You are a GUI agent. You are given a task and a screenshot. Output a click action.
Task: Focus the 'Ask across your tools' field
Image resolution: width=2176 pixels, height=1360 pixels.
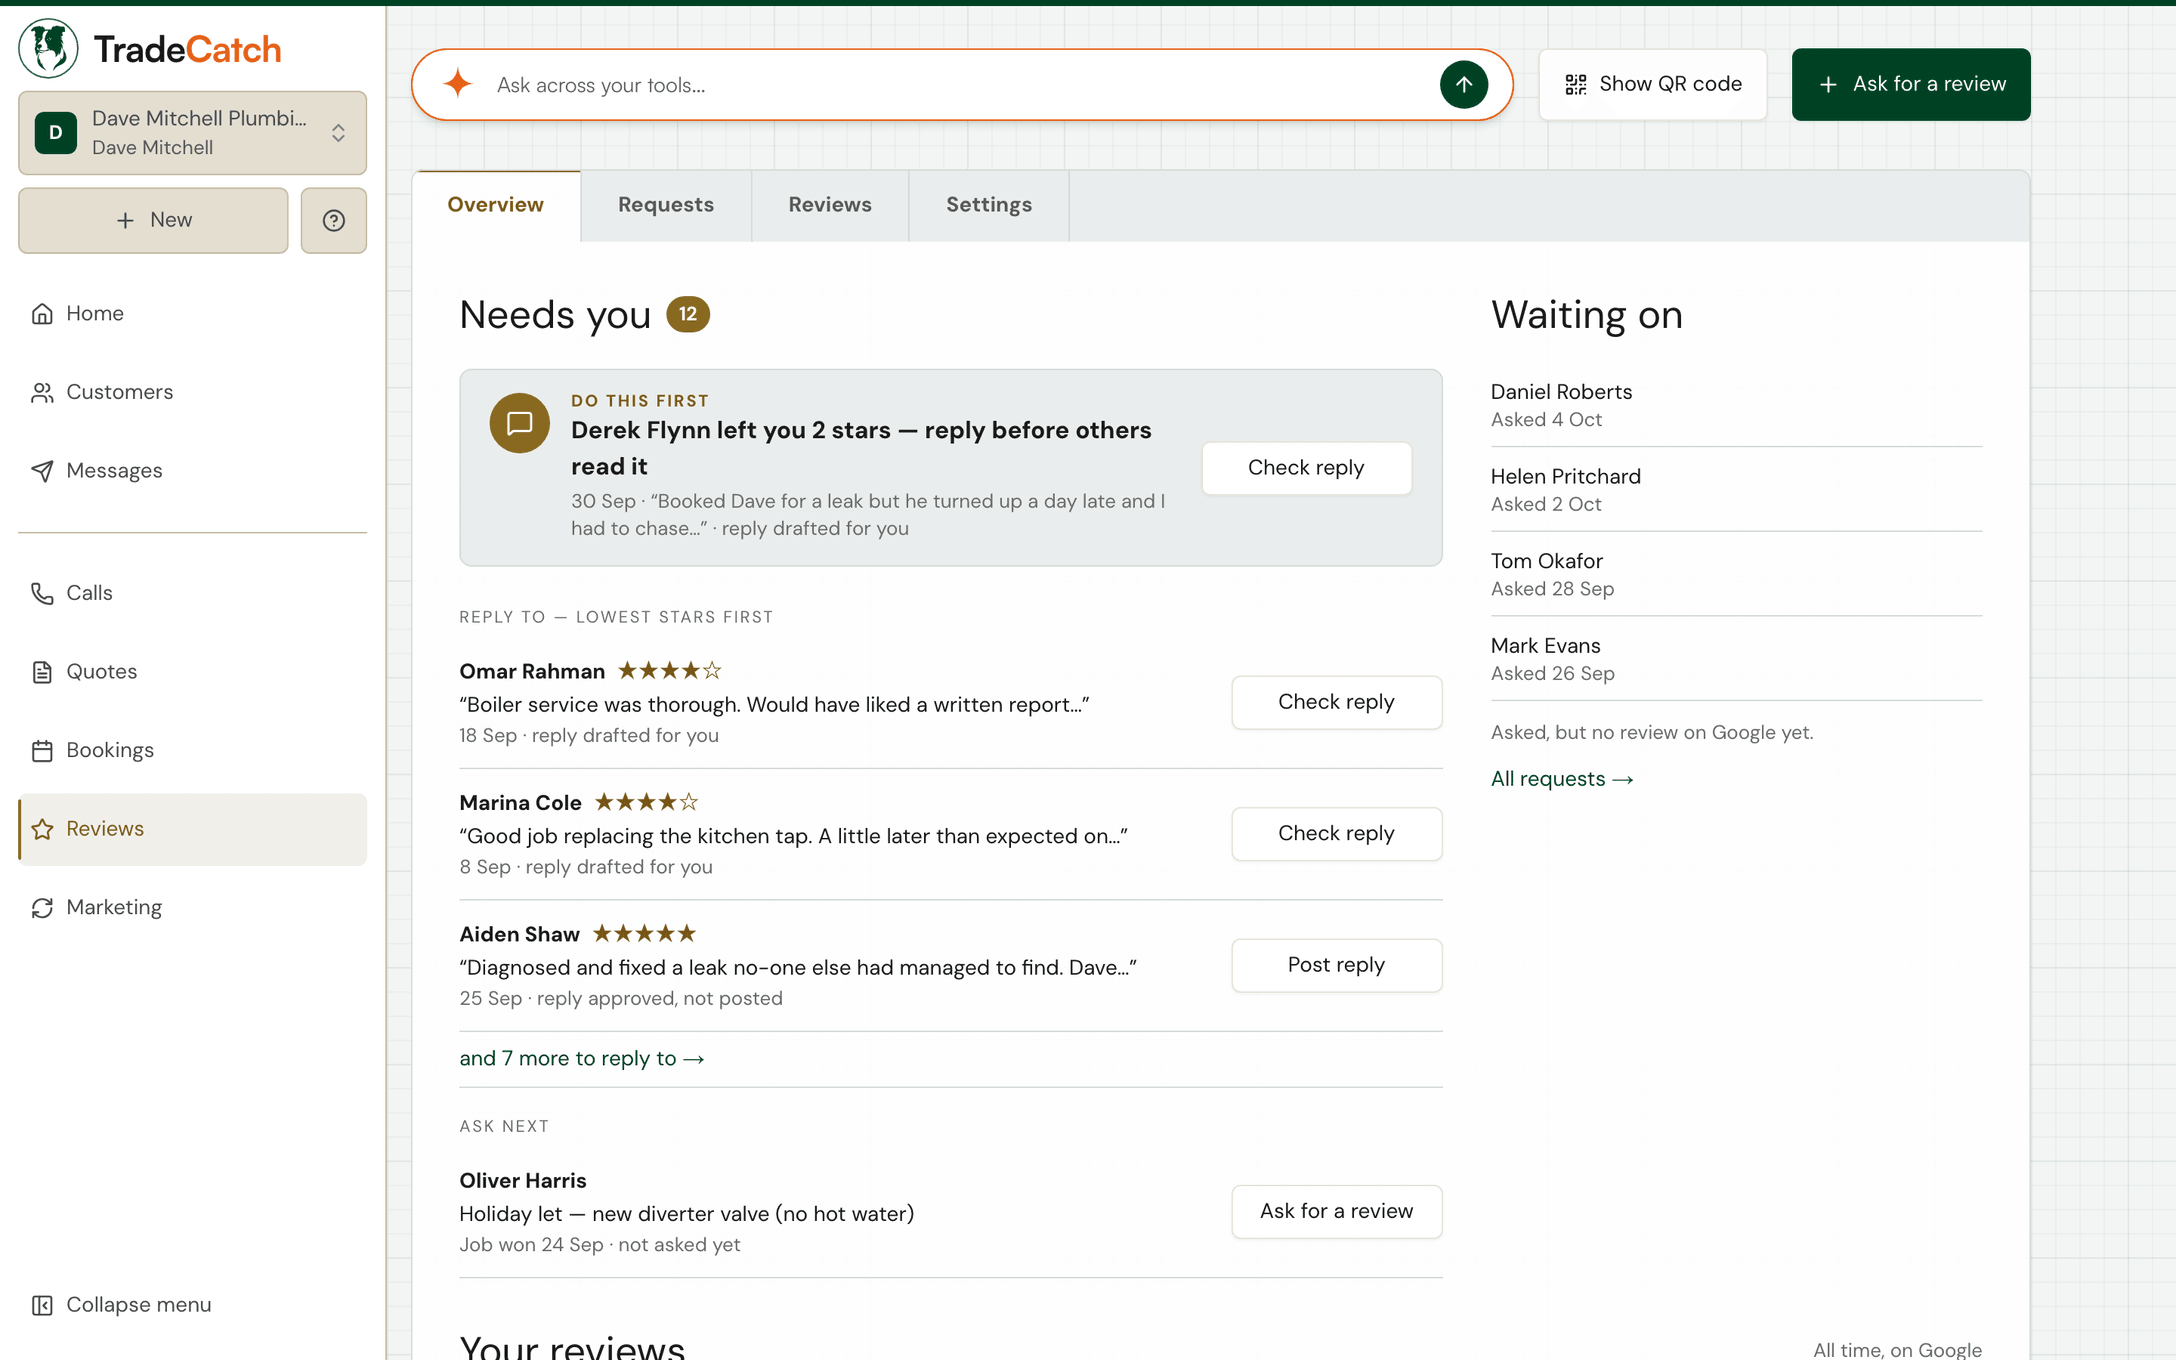(962, 85)
